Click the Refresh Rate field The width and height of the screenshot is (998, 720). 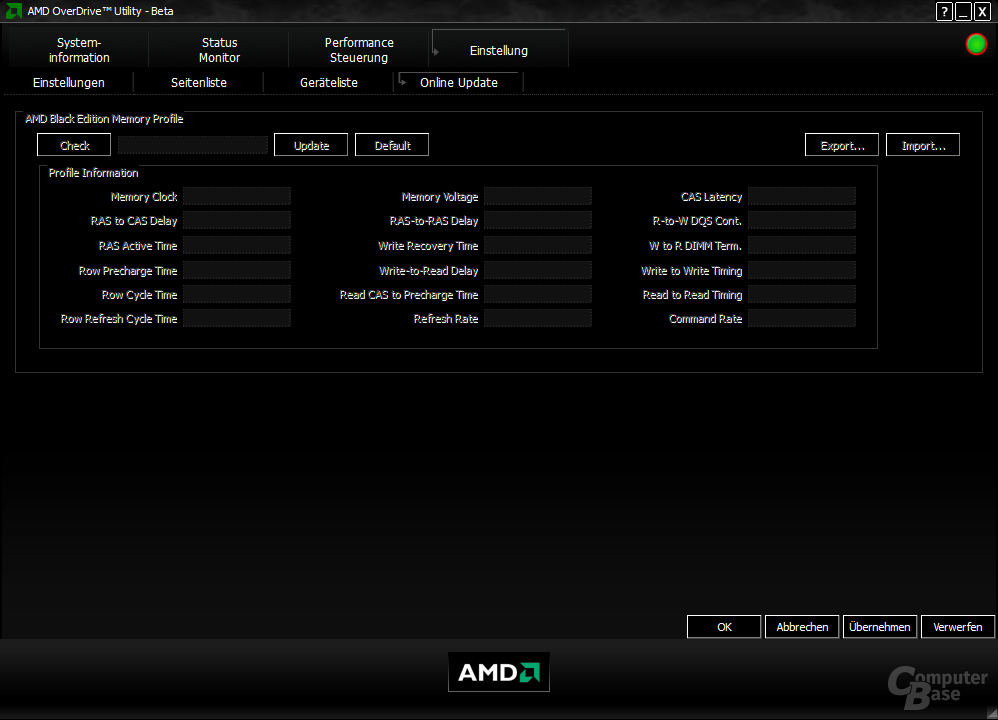[538, 318]
